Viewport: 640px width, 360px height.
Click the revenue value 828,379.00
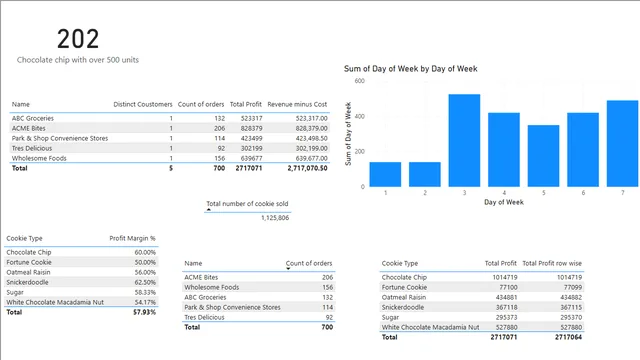click(x=311, y=128)
